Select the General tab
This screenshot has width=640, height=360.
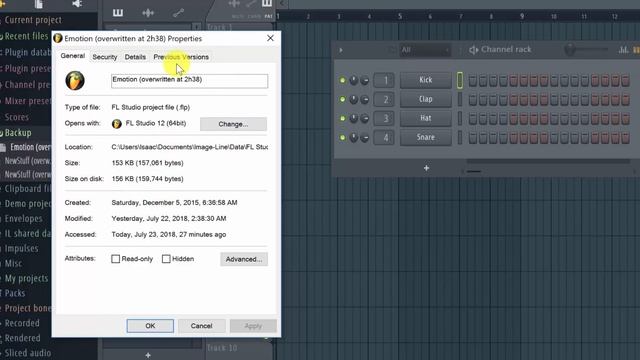(x=73, y=56)
